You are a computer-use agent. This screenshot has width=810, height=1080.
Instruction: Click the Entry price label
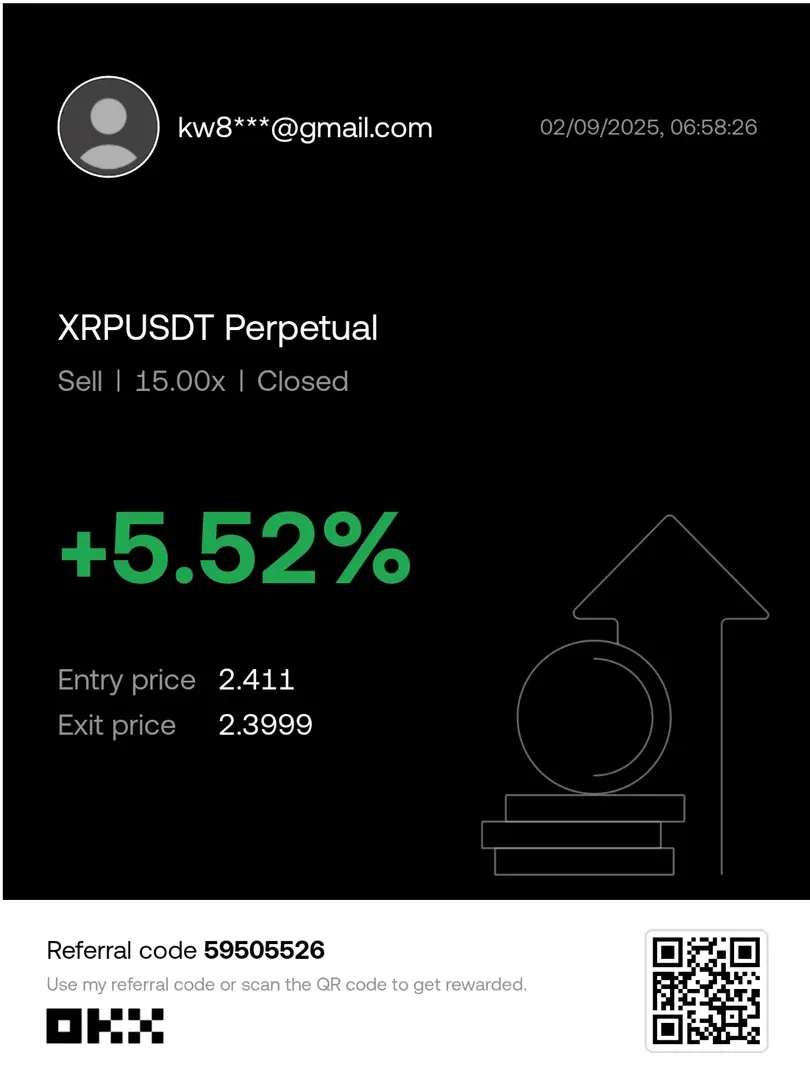pos(126,680)
